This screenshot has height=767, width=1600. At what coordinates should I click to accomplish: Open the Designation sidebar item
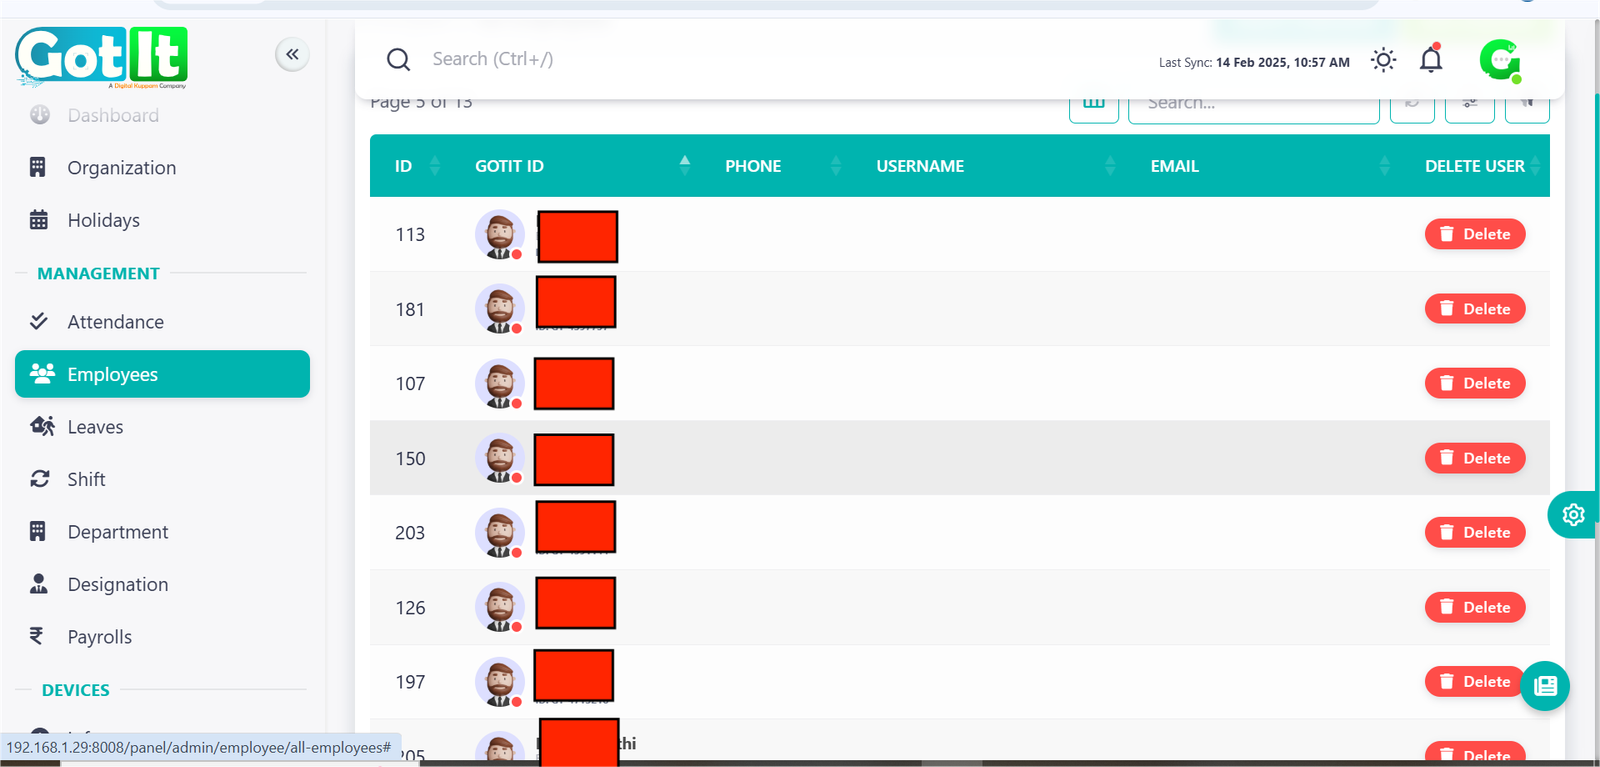[x=117, y=585]
